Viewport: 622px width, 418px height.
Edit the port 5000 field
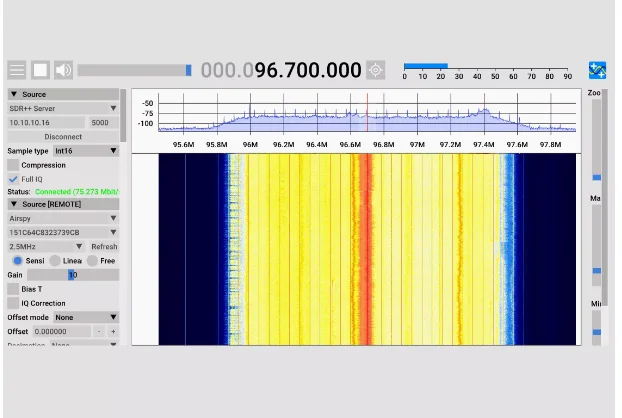103,123
